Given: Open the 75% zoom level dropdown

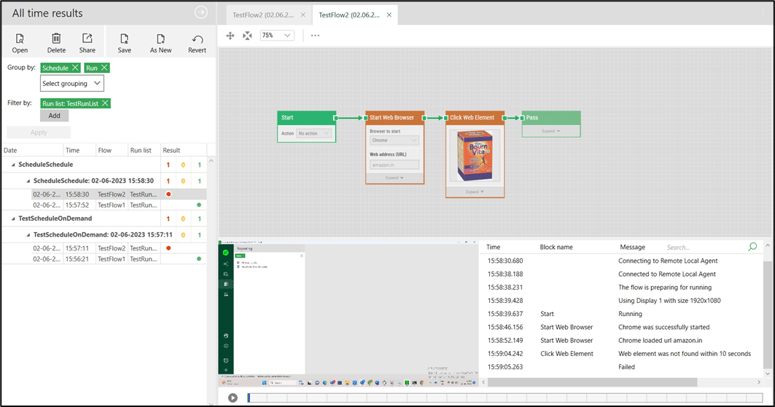Looking at the screenshot, I should pos(277,36).
